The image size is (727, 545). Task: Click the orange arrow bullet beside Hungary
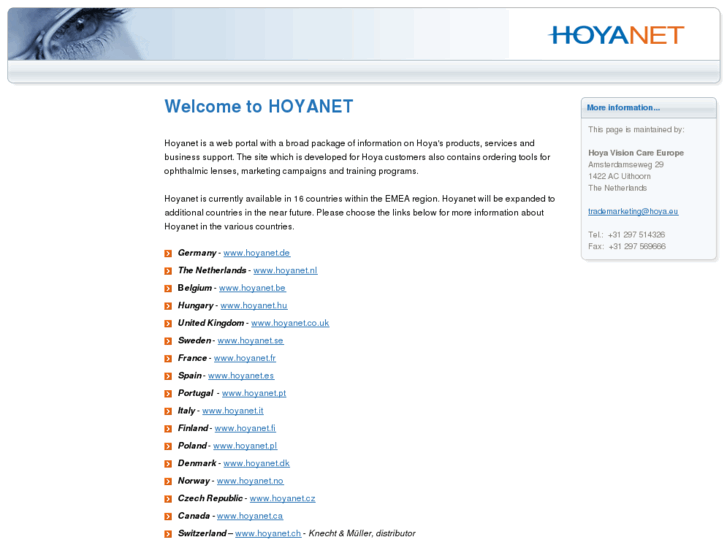coord(168,306)
